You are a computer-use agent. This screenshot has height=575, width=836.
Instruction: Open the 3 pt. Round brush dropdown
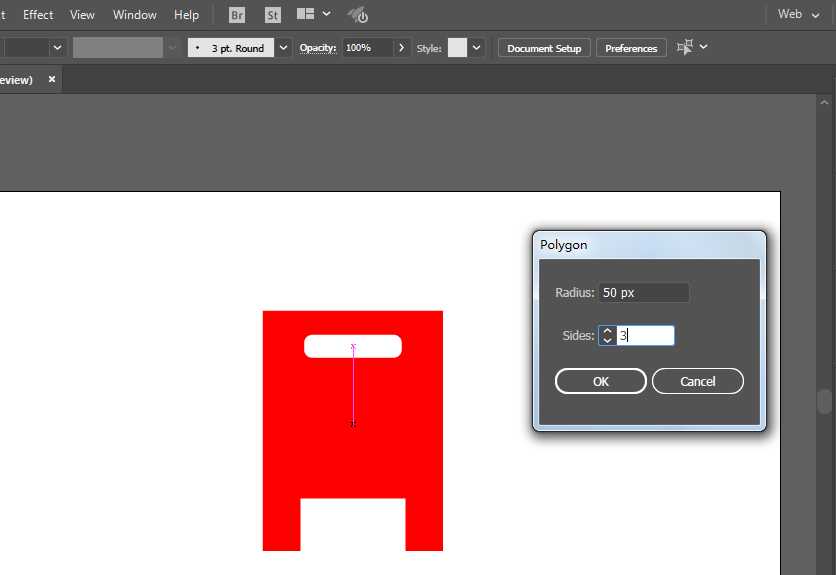pos(284,48)
